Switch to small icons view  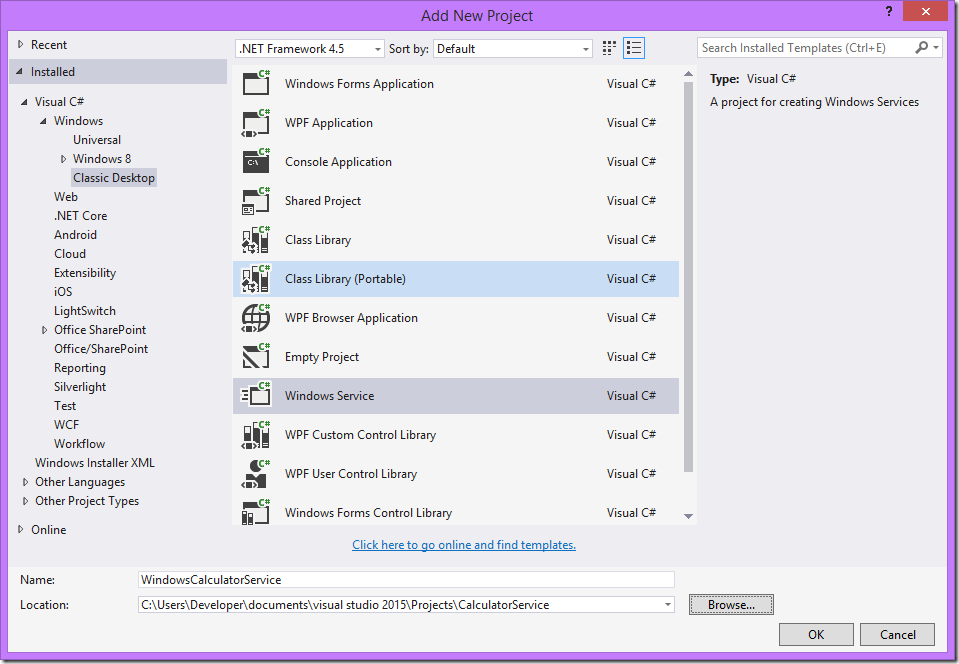610,48
